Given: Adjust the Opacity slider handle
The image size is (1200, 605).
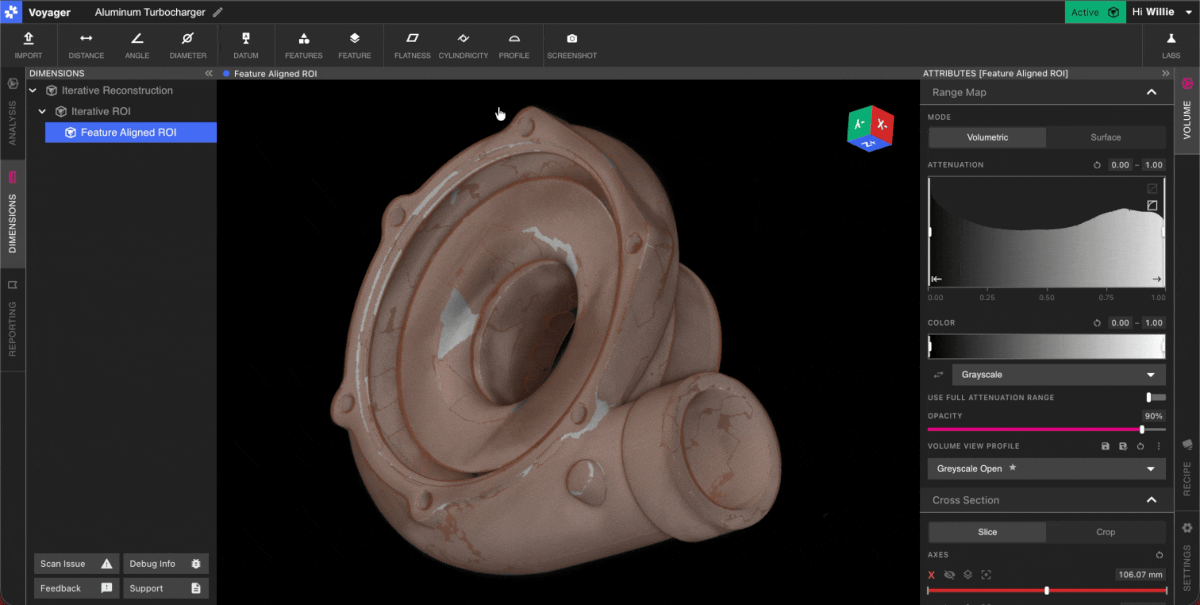Looking at the screenshot, I should [x=1142, y=429].
